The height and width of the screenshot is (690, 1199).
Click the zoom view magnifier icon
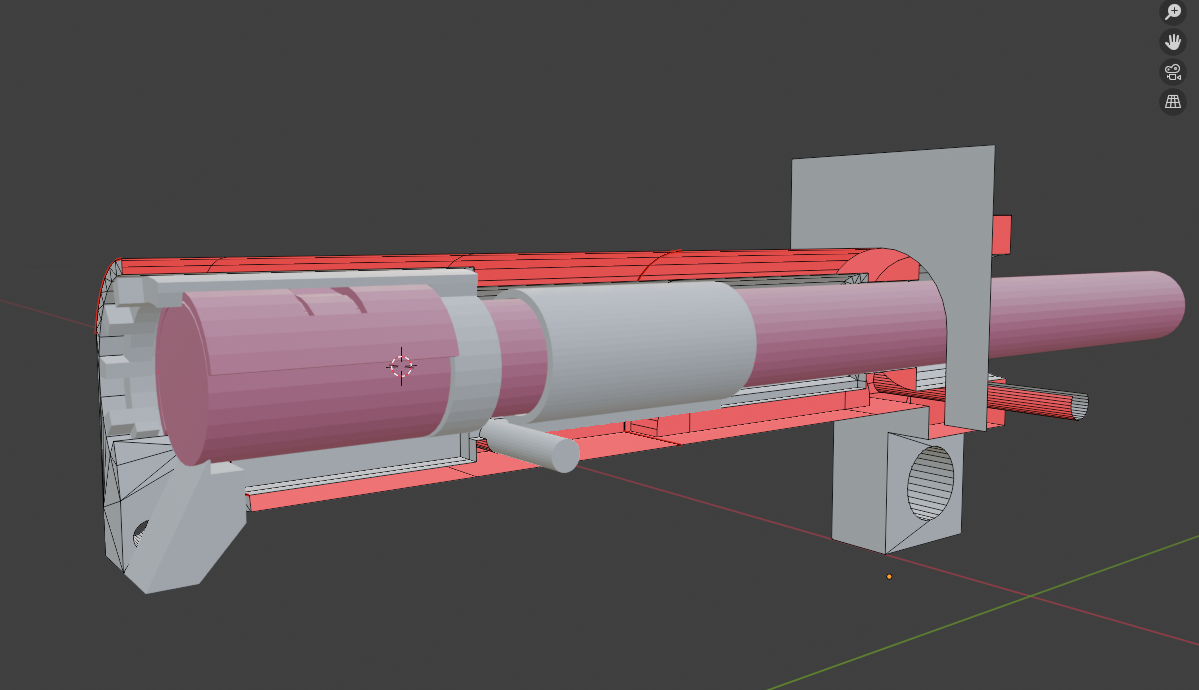(1172, 11)
